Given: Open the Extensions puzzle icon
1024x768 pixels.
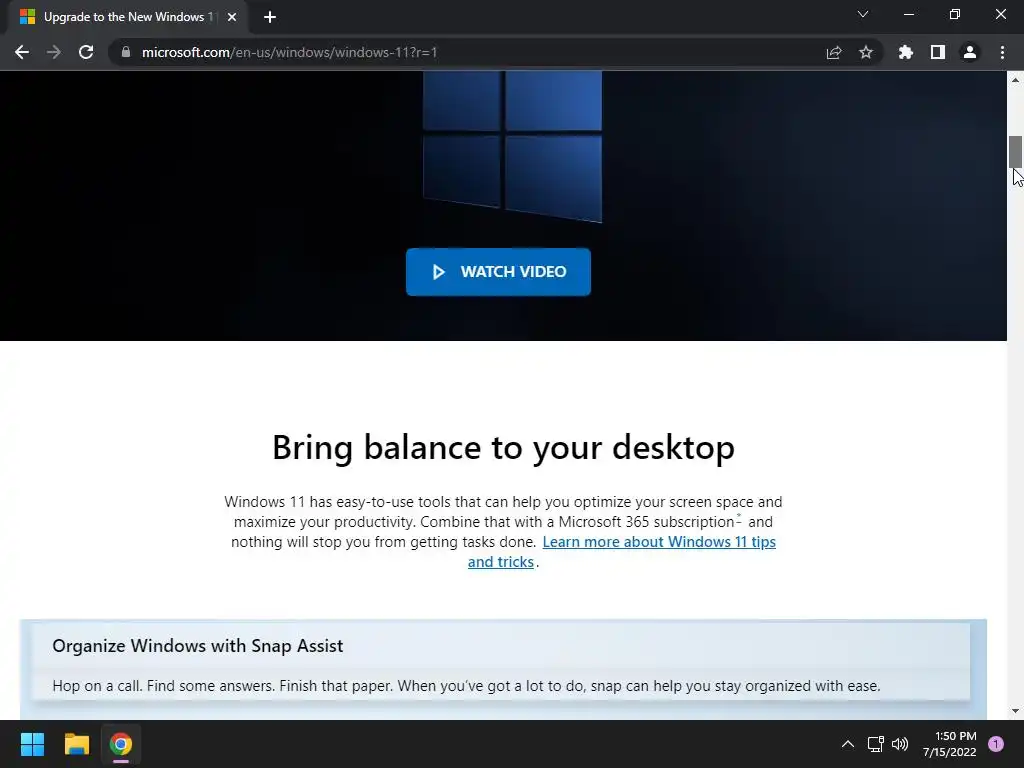Looking at the screenshot, I should click(906, 52).
